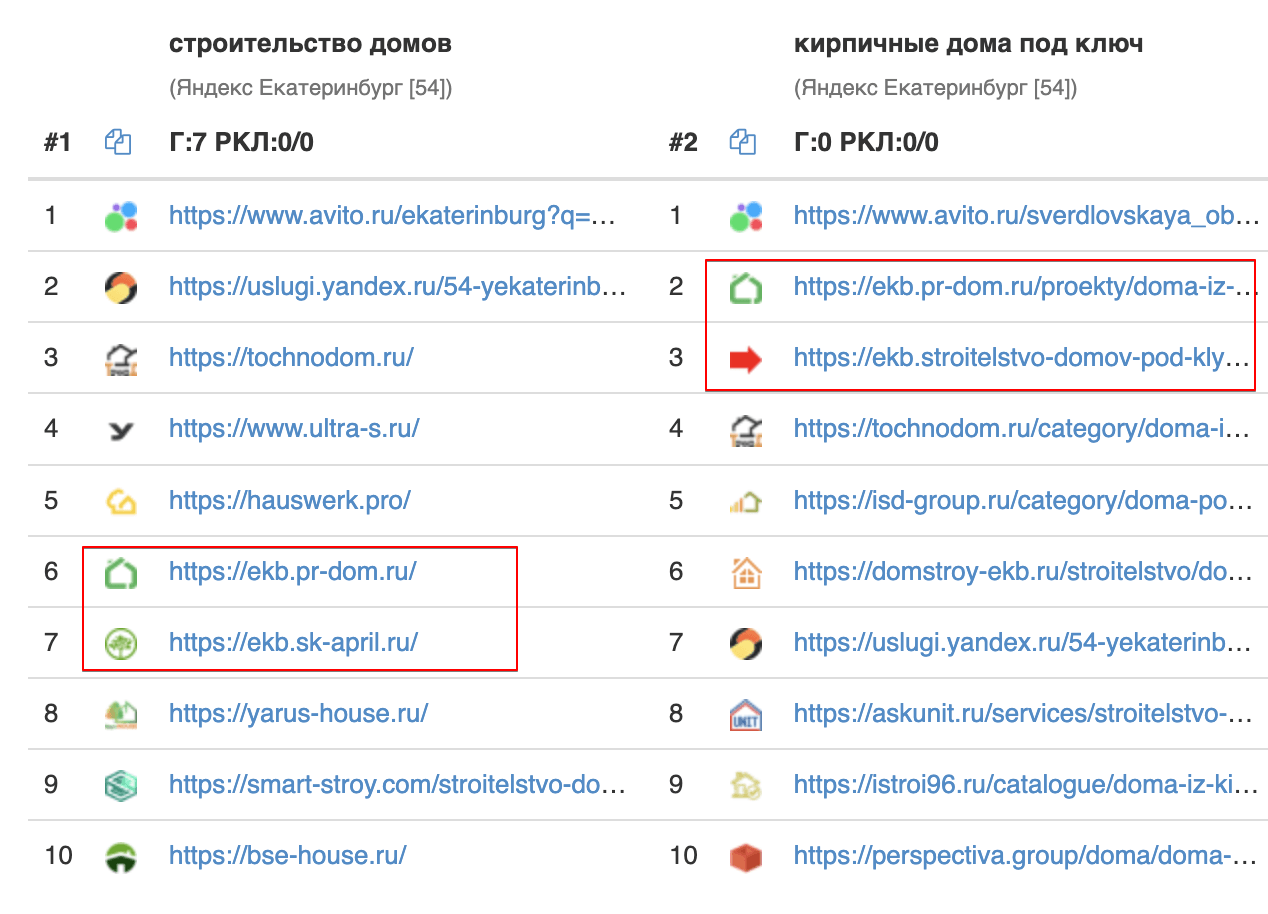Viewport: 1268px width, 914px height.
Task: Follow the hauswerk.pro link
Action: pos(290,500)
